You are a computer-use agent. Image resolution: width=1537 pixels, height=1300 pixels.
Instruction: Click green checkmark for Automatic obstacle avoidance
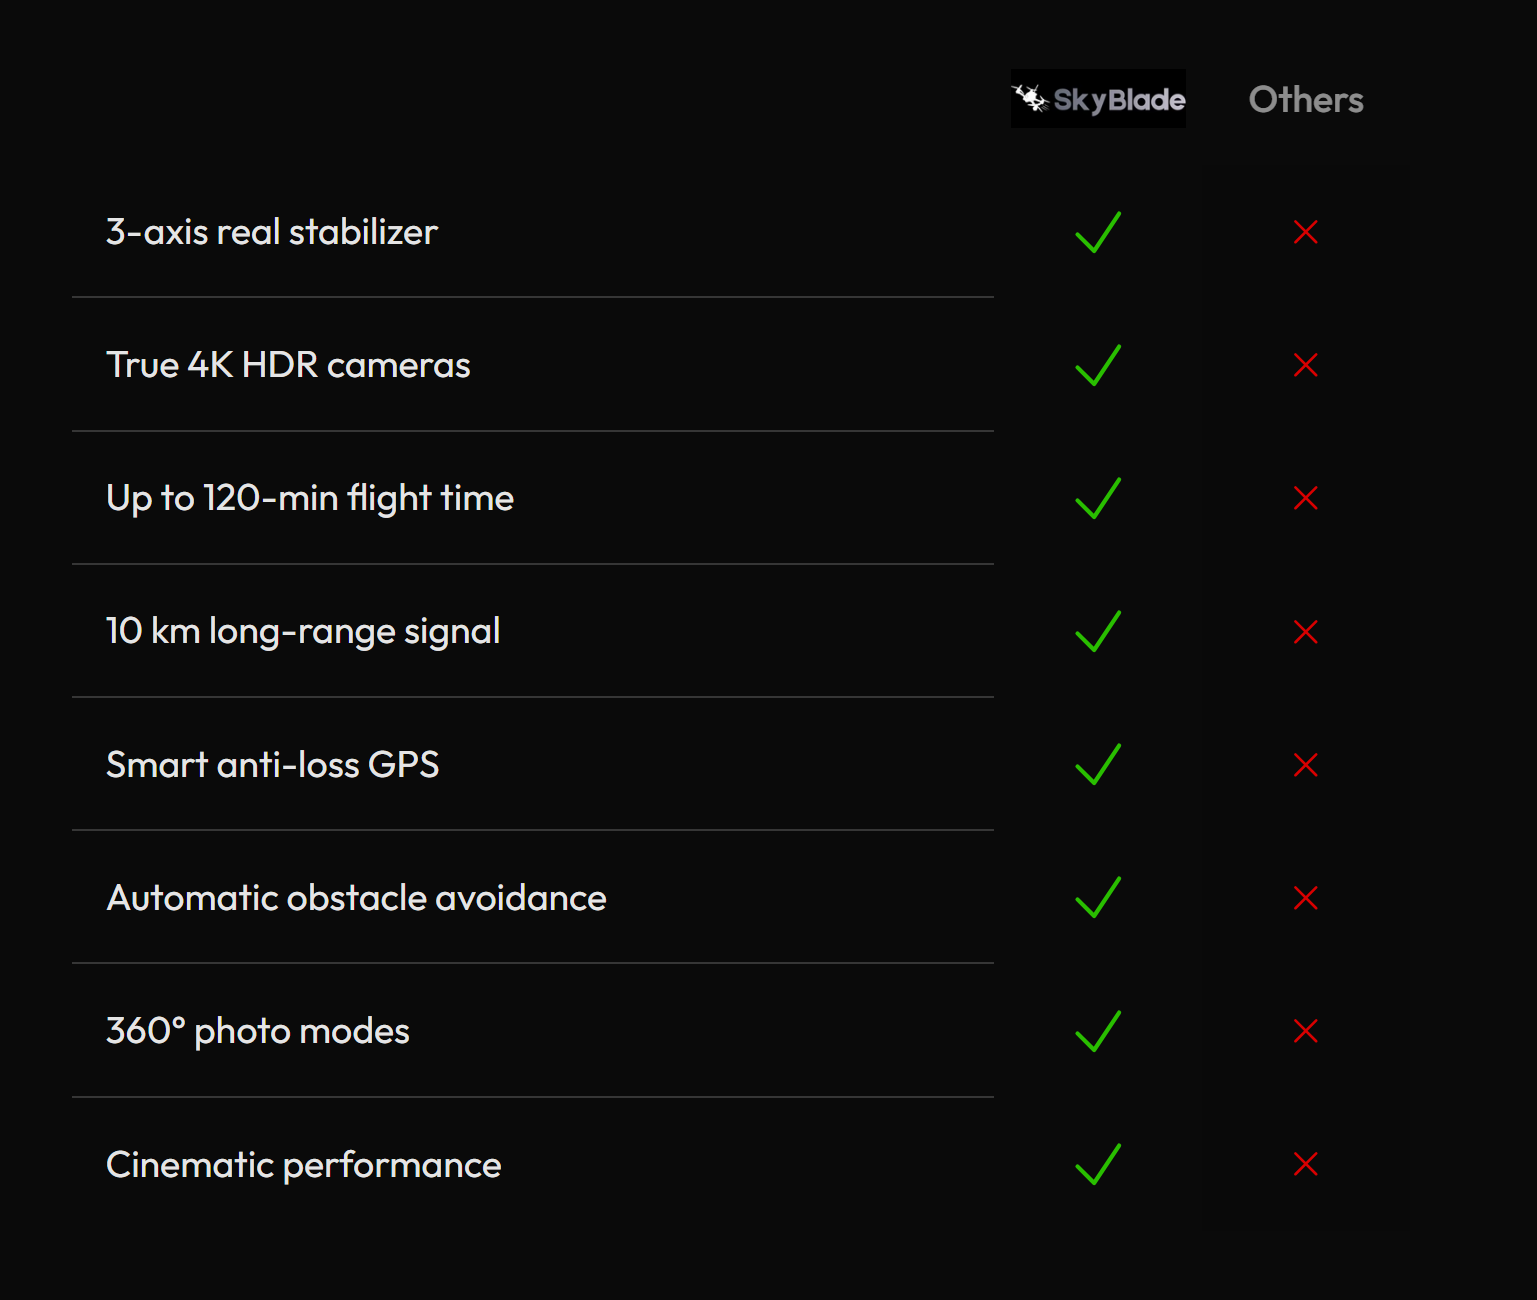coord(1098,897)
